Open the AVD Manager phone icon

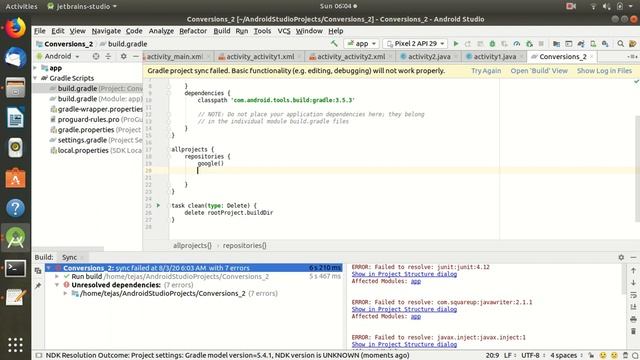click(593, 44)
